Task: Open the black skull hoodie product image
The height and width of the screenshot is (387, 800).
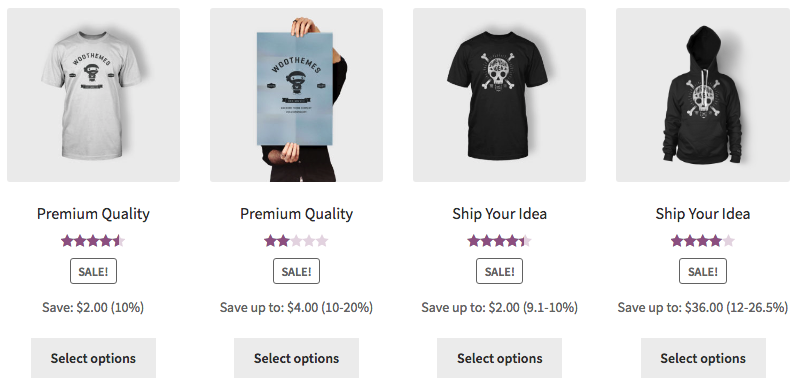Action: coord(703,95)
